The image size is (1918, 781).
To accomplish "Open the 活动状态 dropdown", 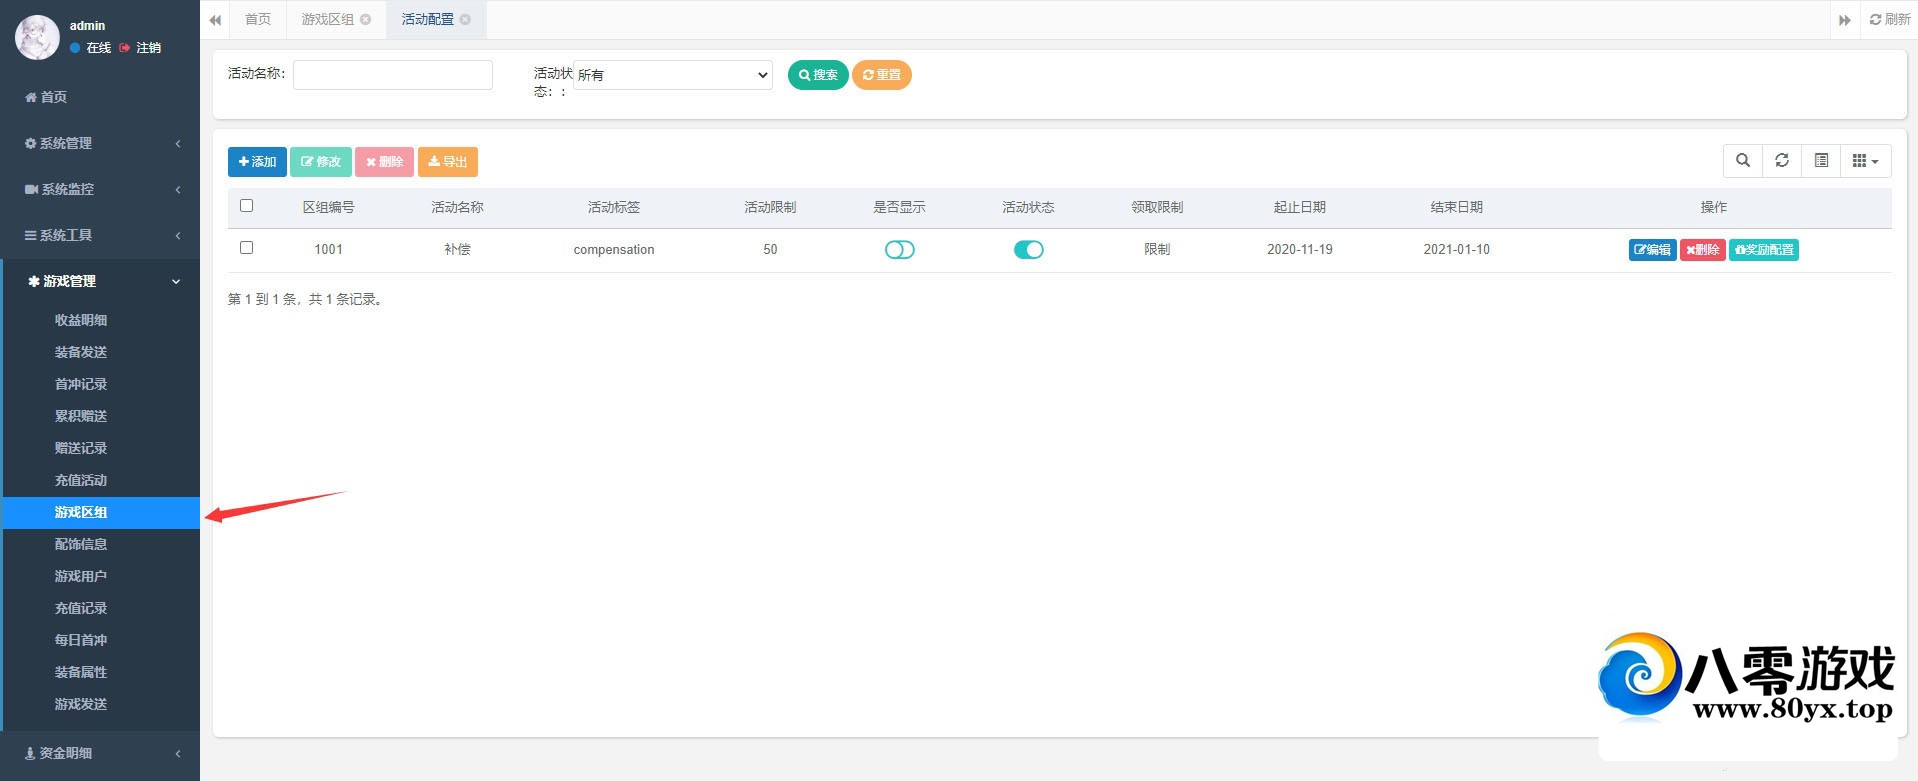I will click(x=673, y=75).
